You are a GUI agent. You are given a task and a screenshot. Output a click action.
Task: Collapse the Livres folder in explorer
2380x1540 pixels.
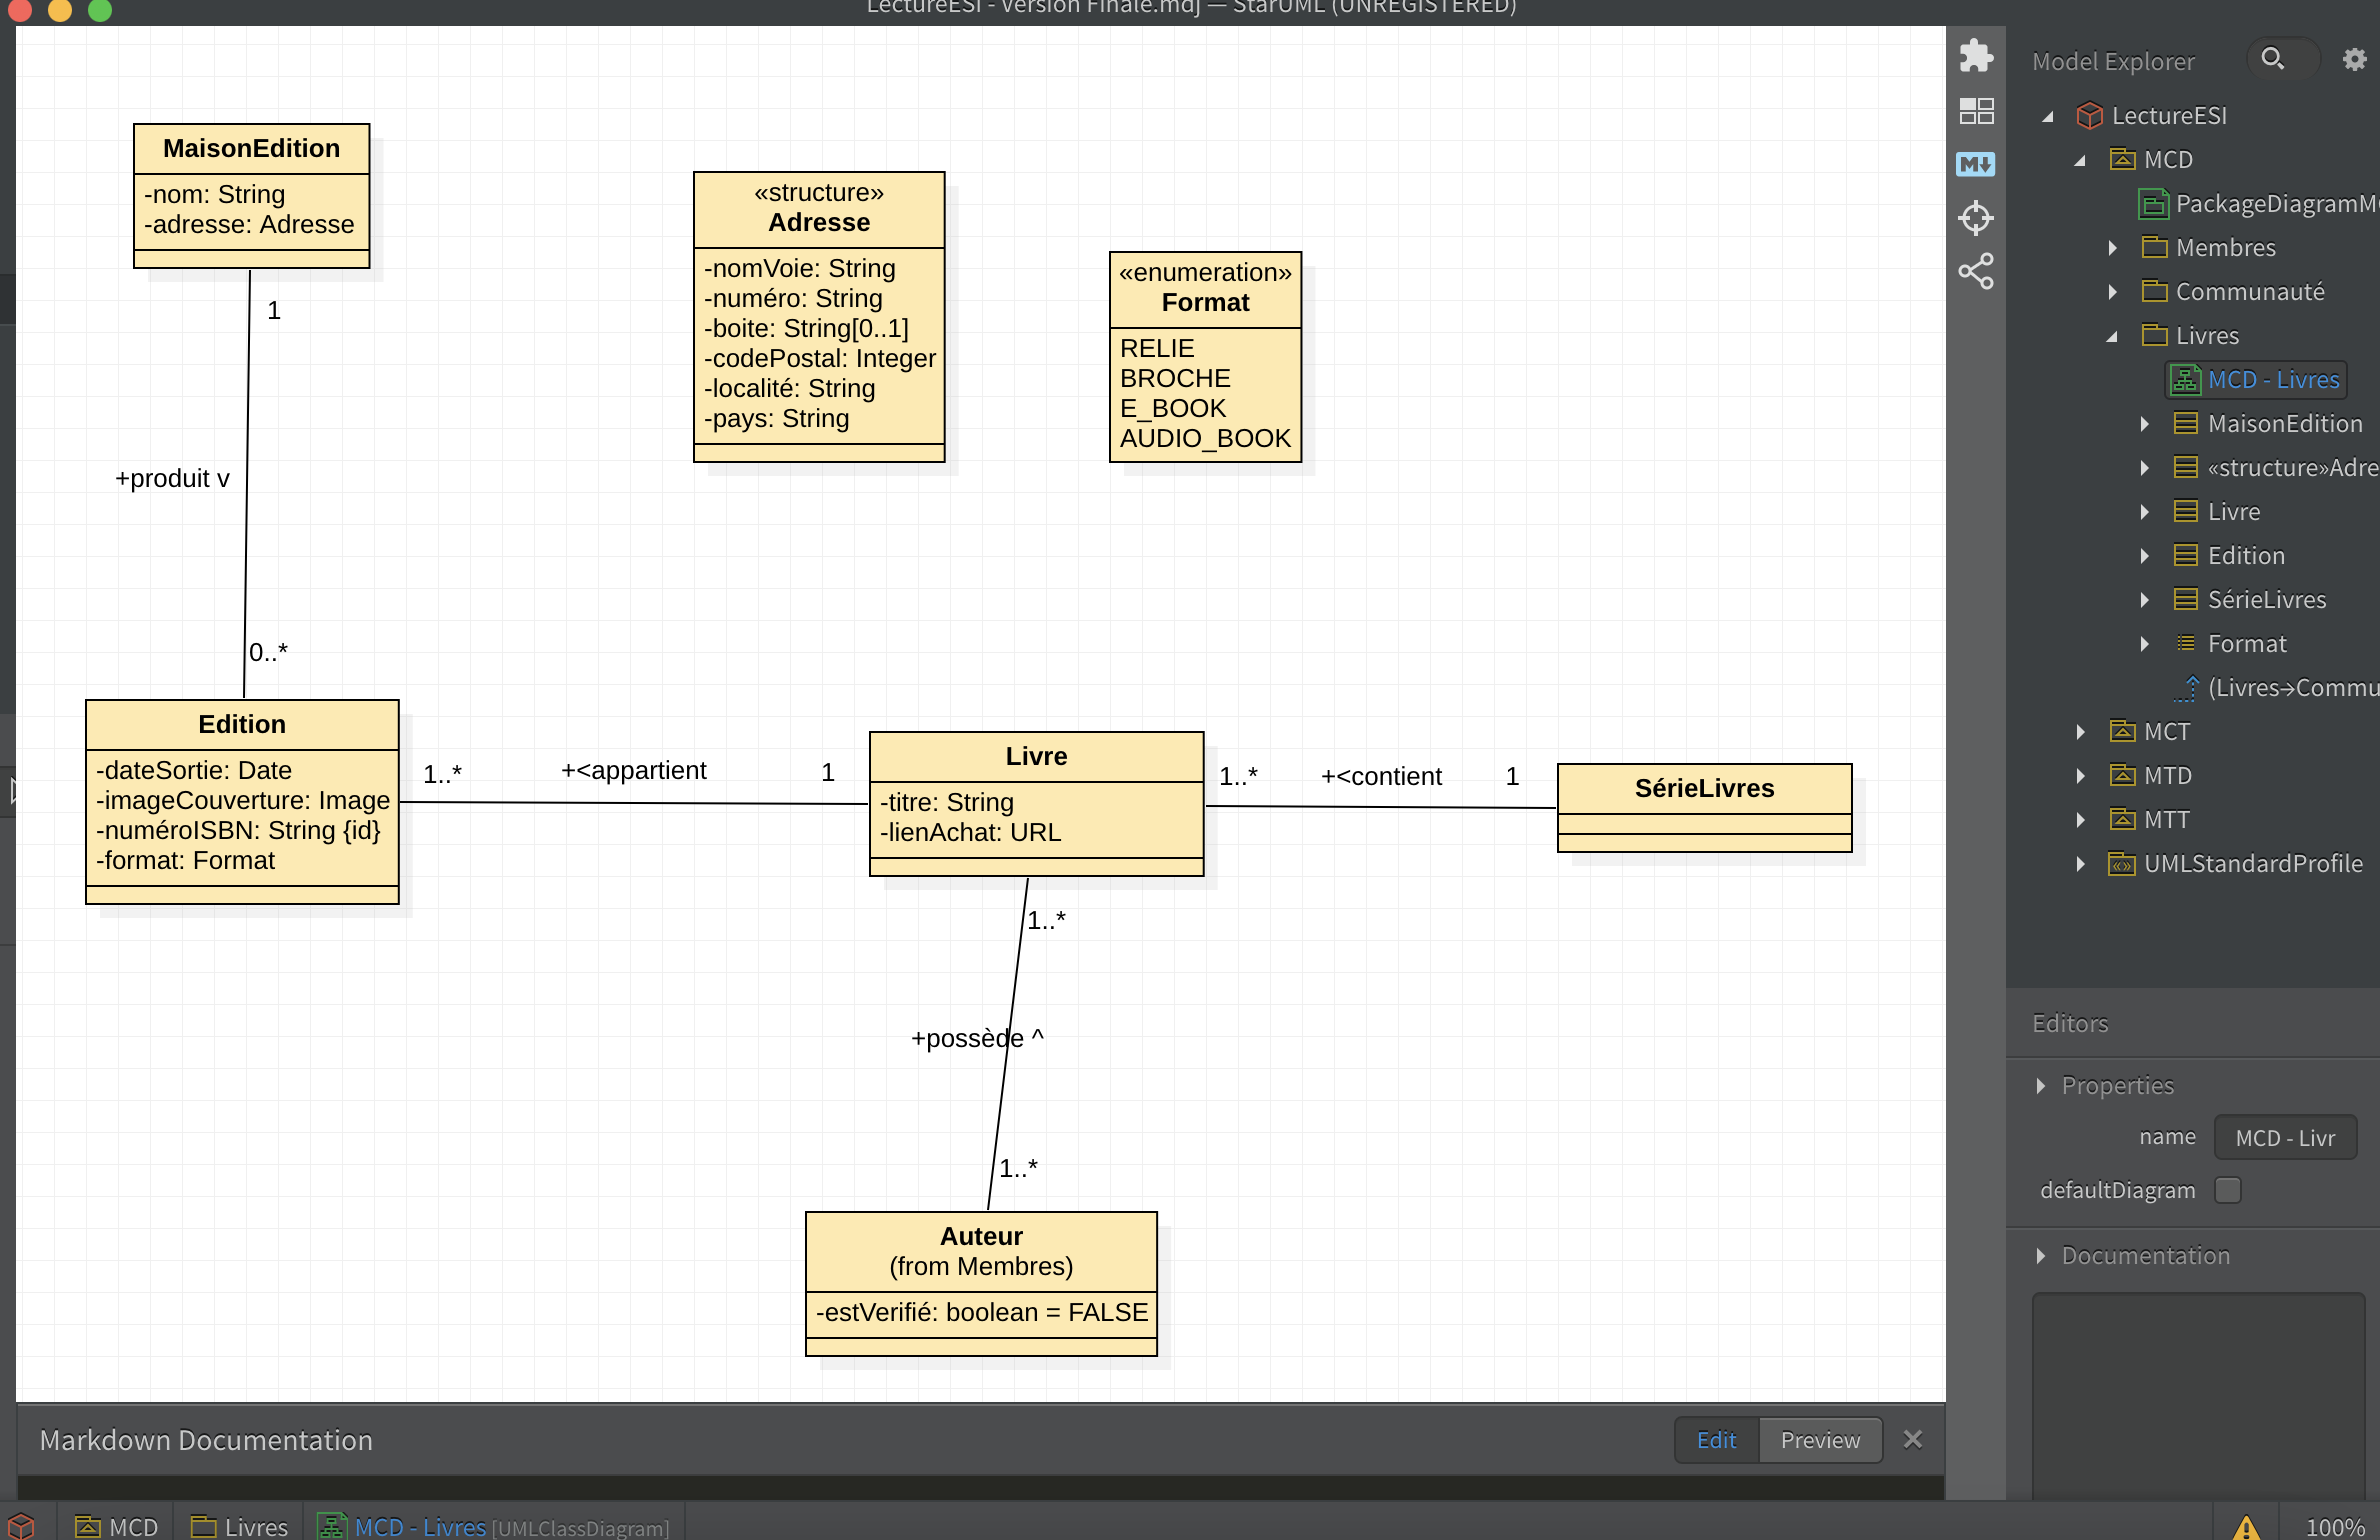pyautogui.click(x=2113, y=336)
